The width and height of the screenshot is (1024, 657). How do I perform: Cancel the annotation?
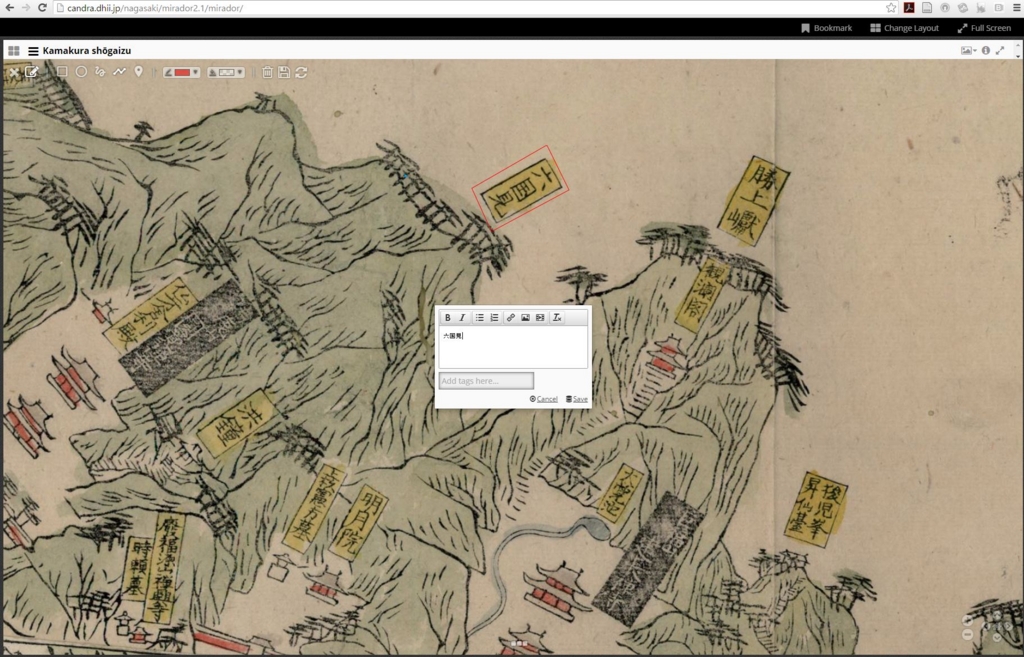tap(543, 399)
